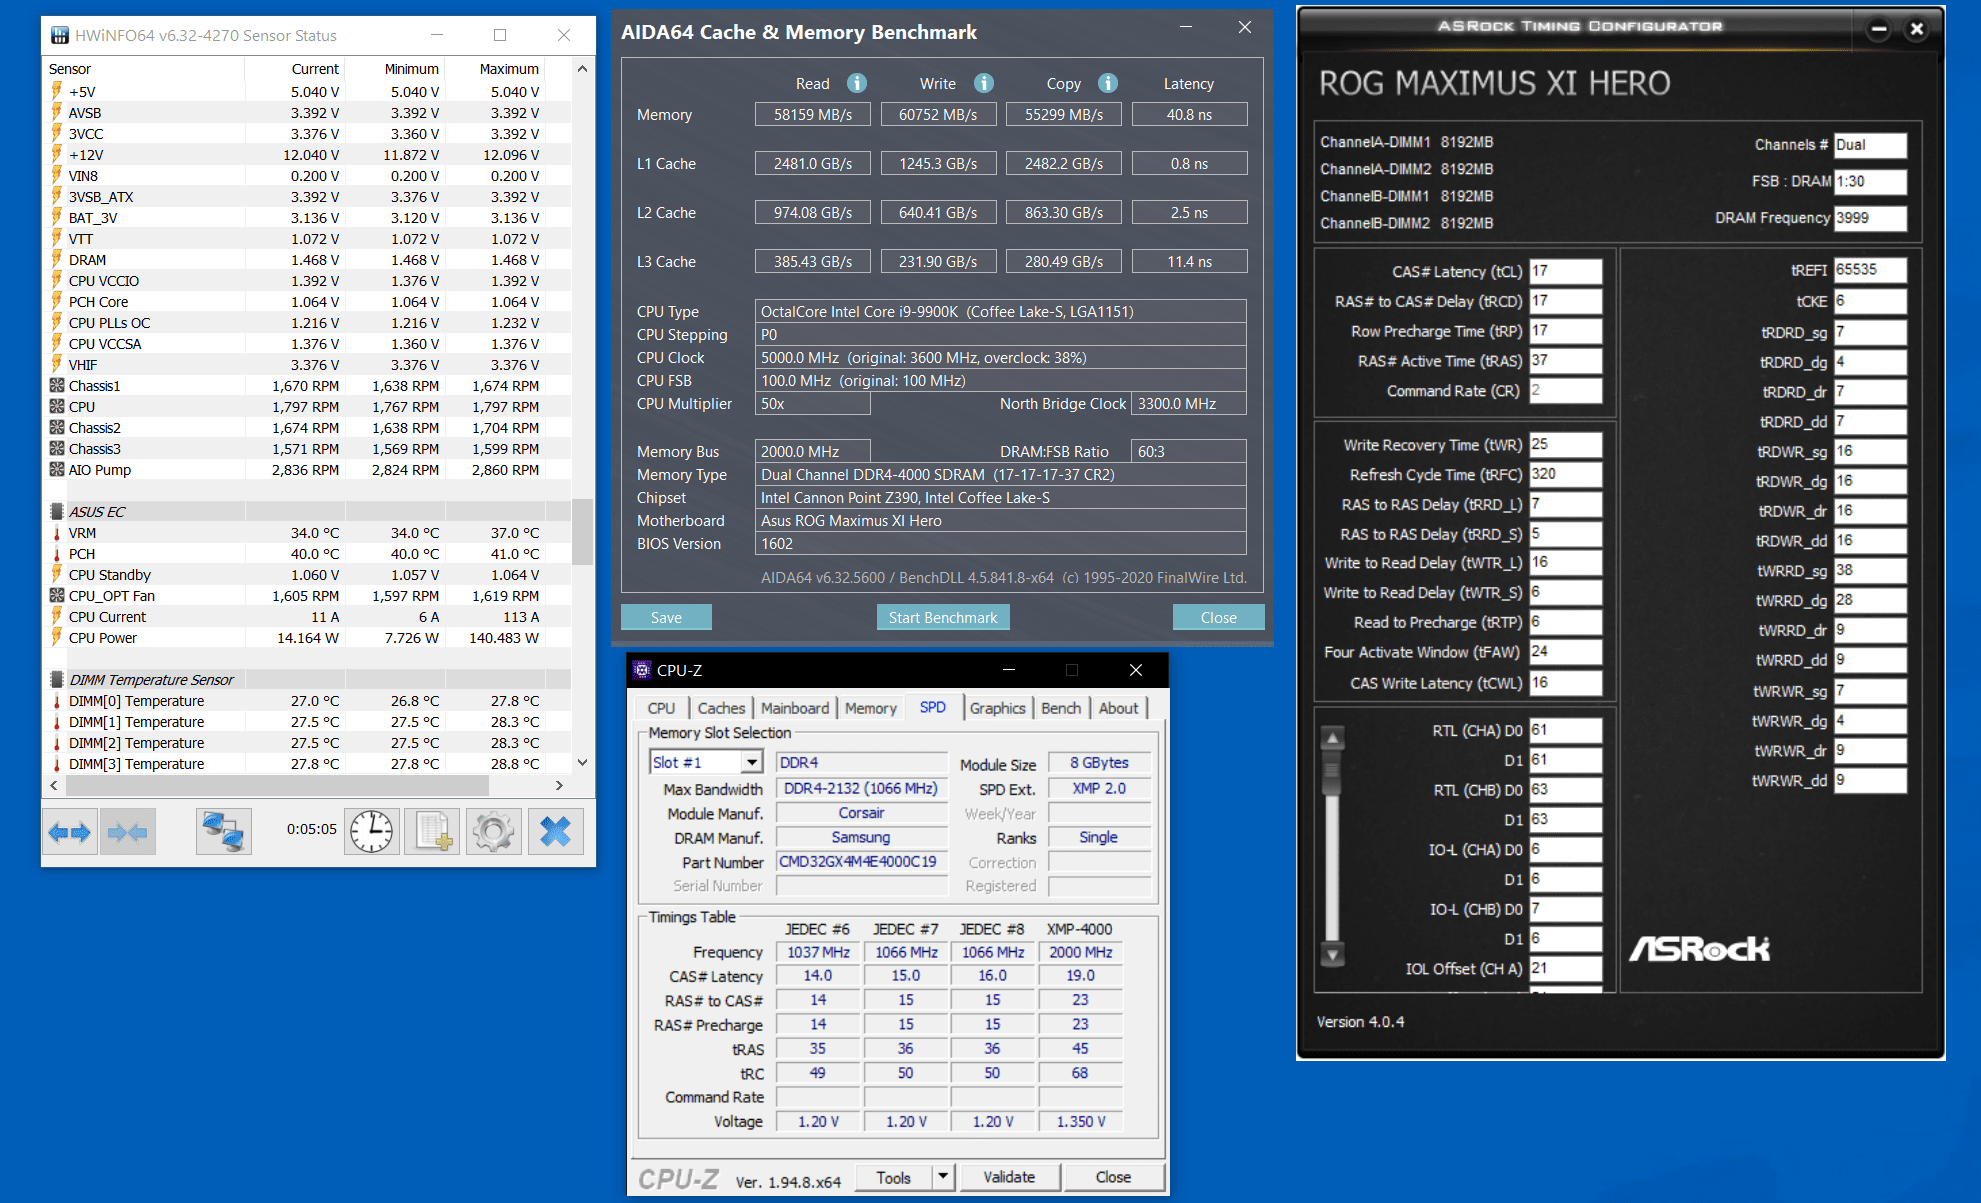
Task: Open the About tab in CPU-Z
Action: [1118, 708]
